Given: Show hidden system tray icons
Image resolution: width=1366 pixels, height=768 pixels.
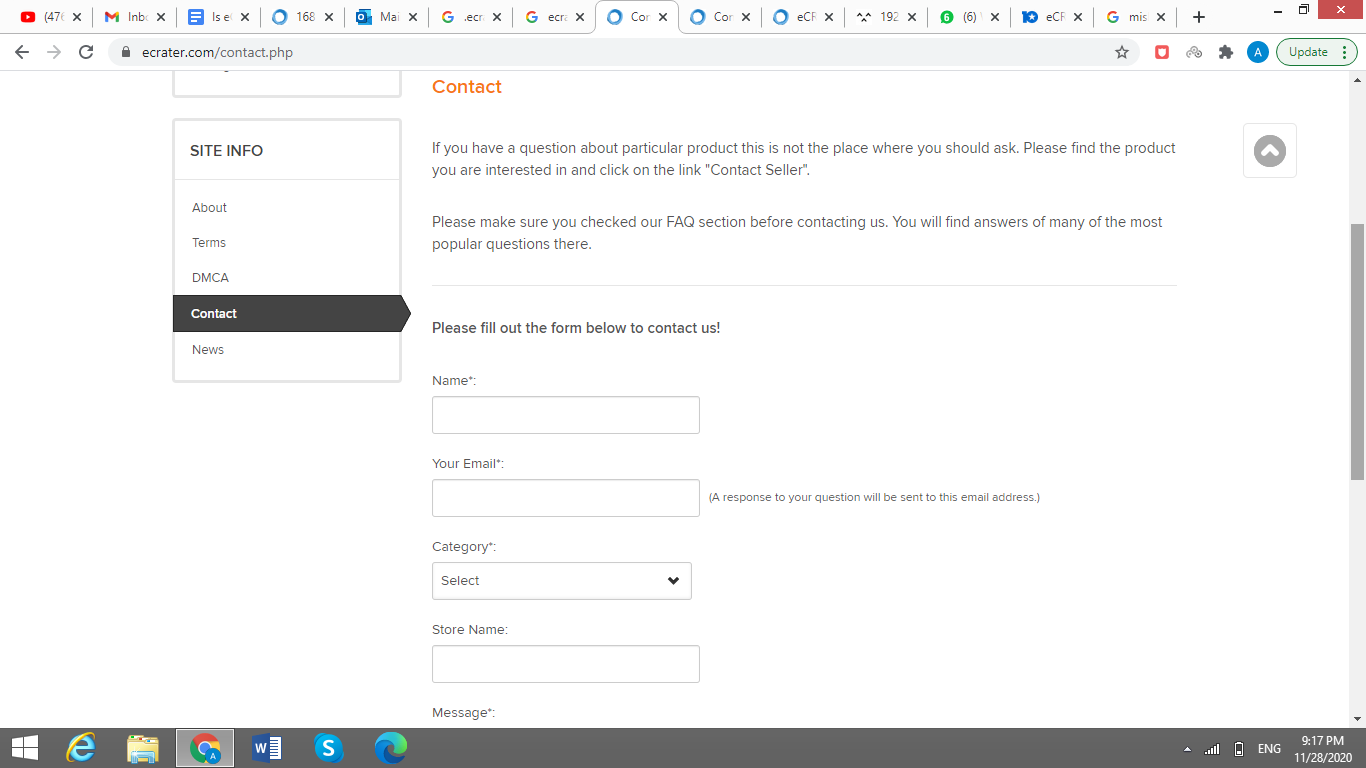Looking at the screenshot, I should [1187, 749].
